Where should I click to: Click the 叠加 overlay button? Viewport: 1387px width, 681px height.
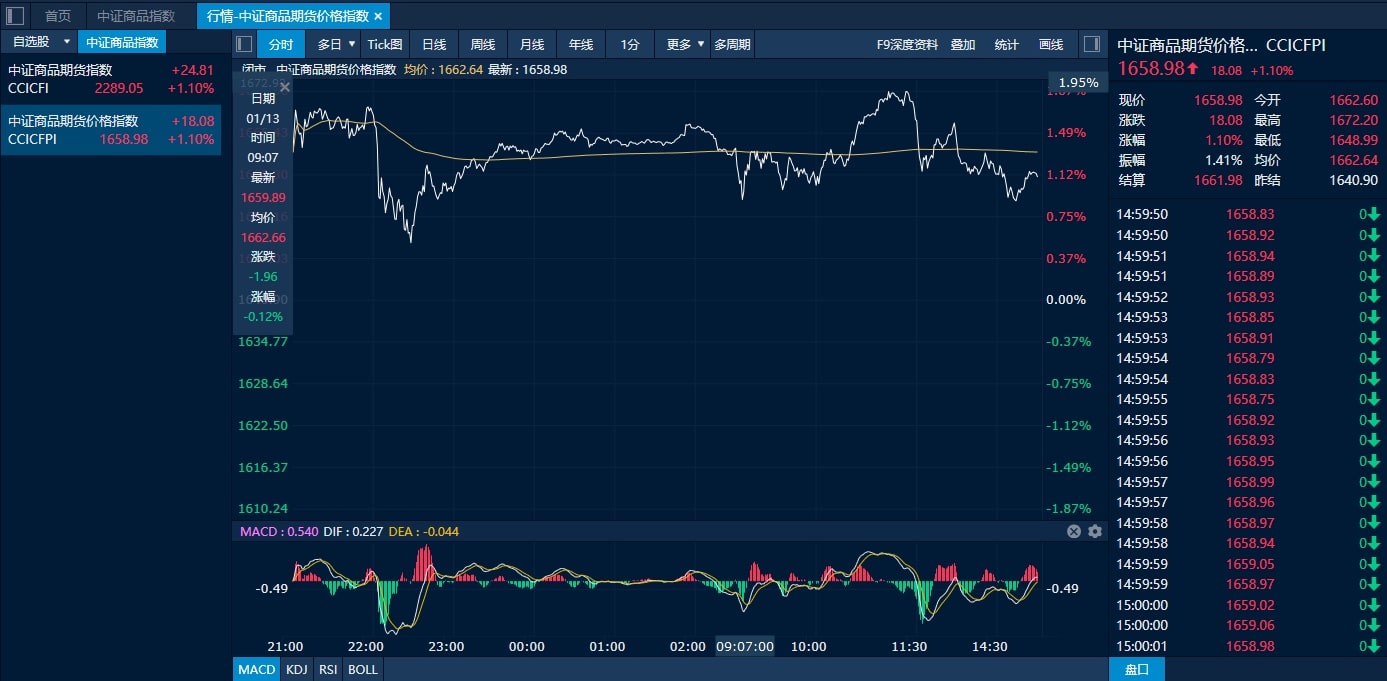[963, 44]
